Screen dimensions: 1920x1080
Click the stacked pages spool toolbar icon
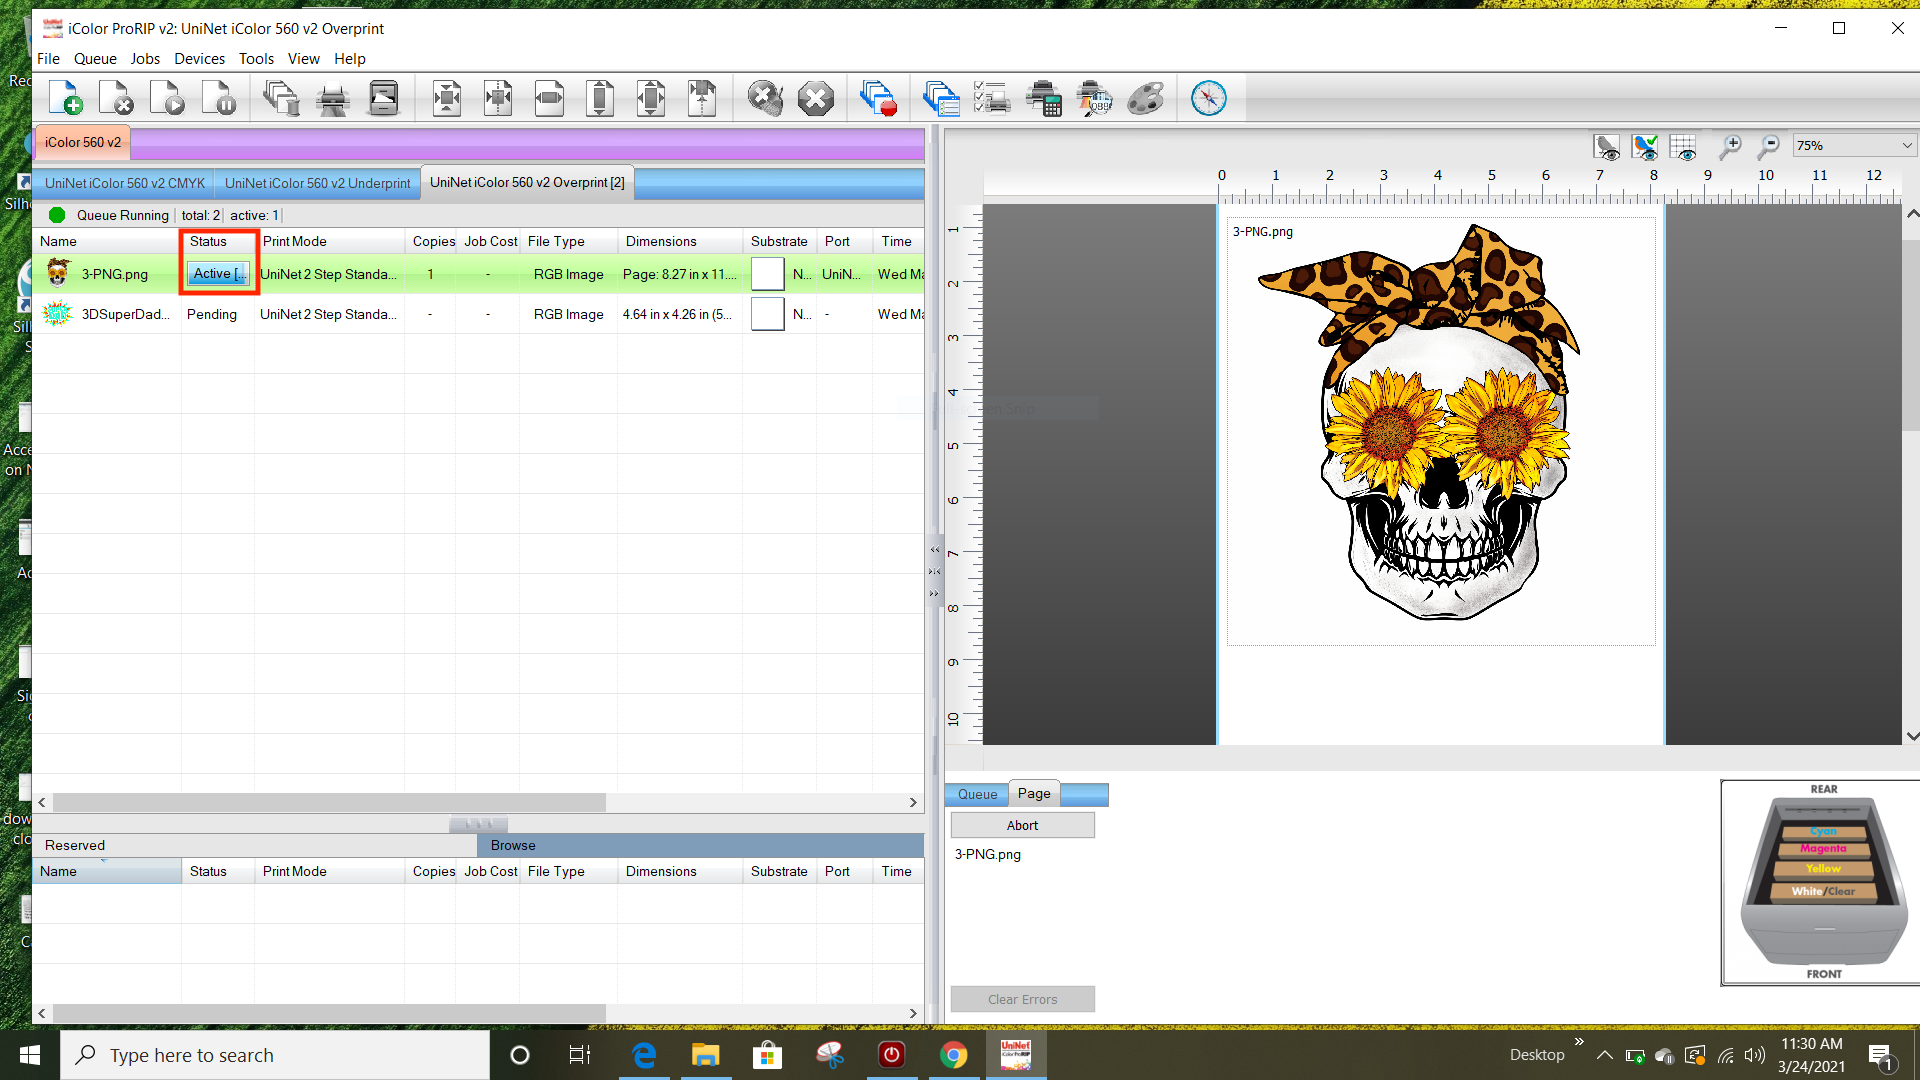tap(281, 98)
